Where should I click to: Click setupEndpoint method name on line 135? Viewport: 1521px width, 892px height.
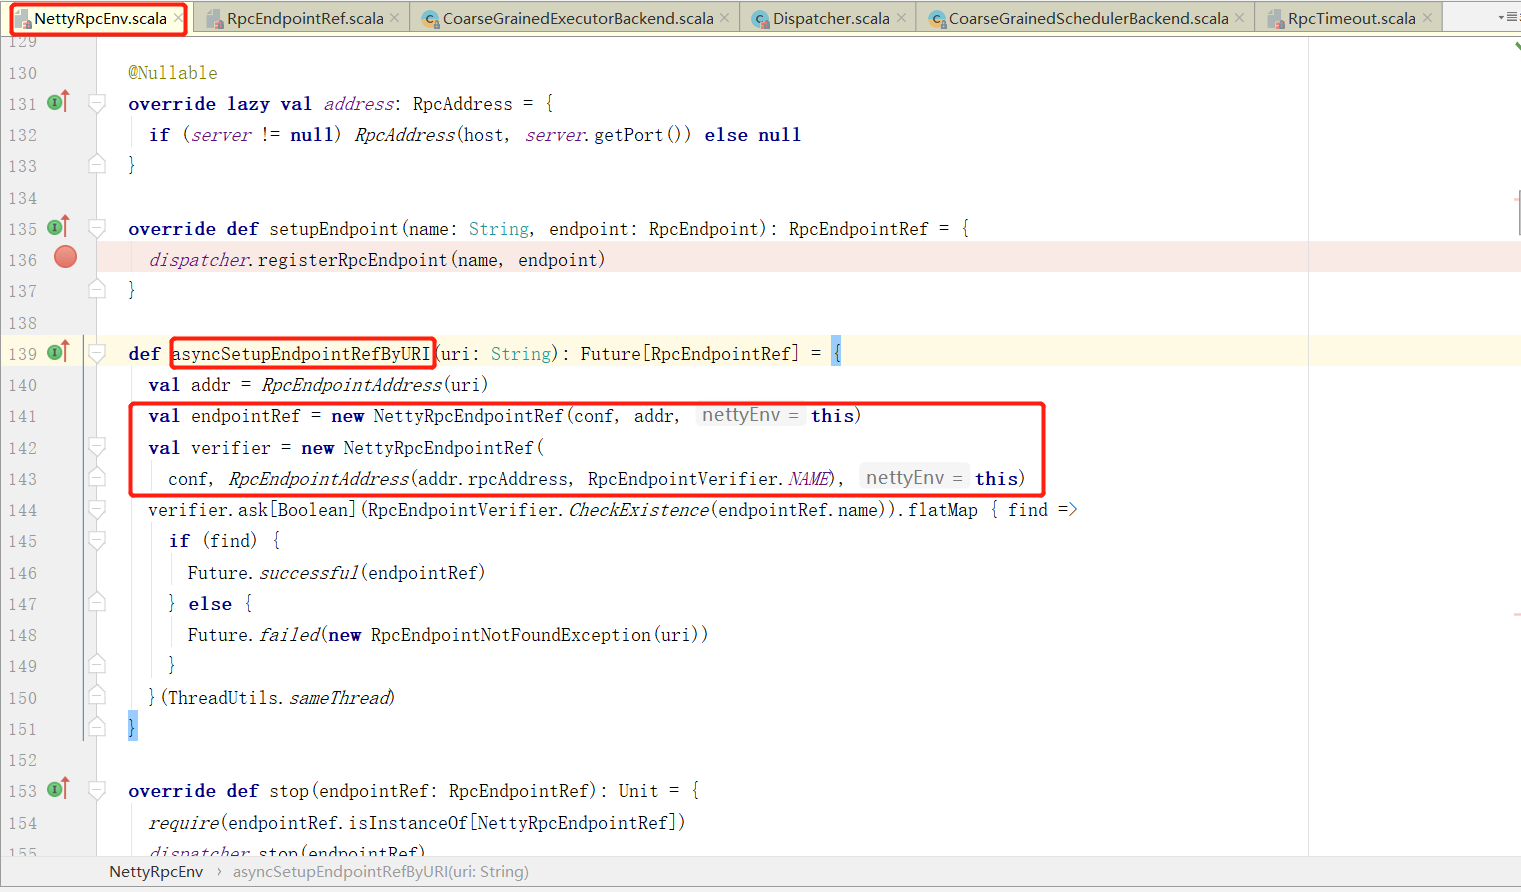(x=334, y=229)
